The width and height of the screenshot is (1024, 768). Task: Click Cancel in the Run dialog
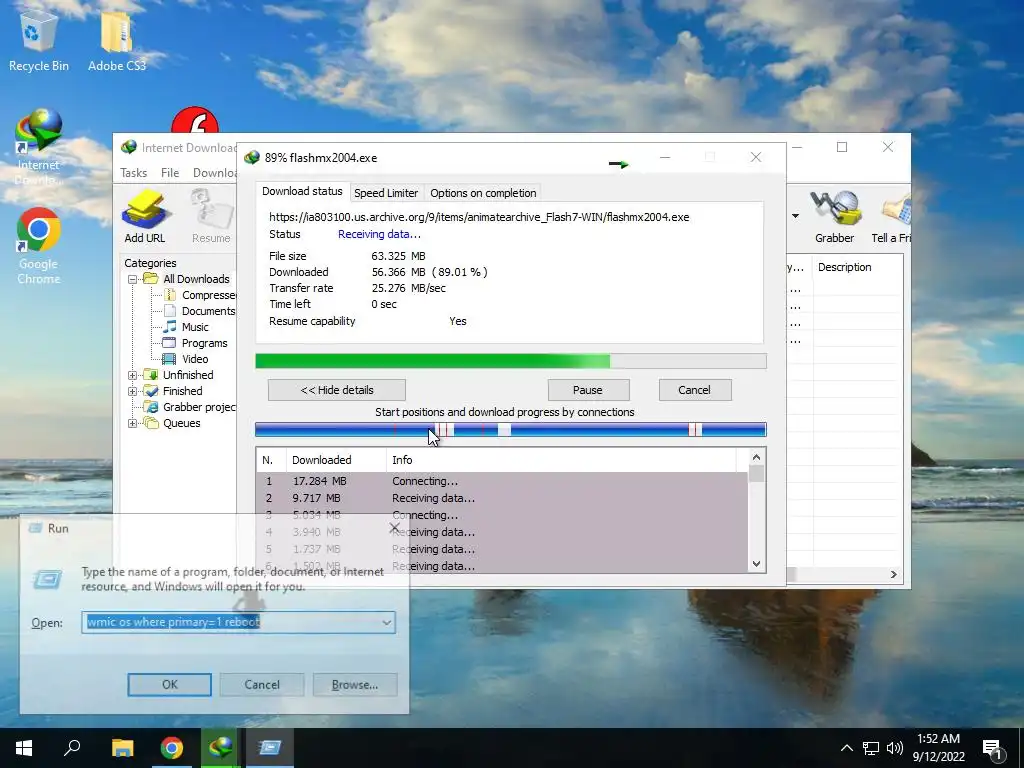point(262,684)
